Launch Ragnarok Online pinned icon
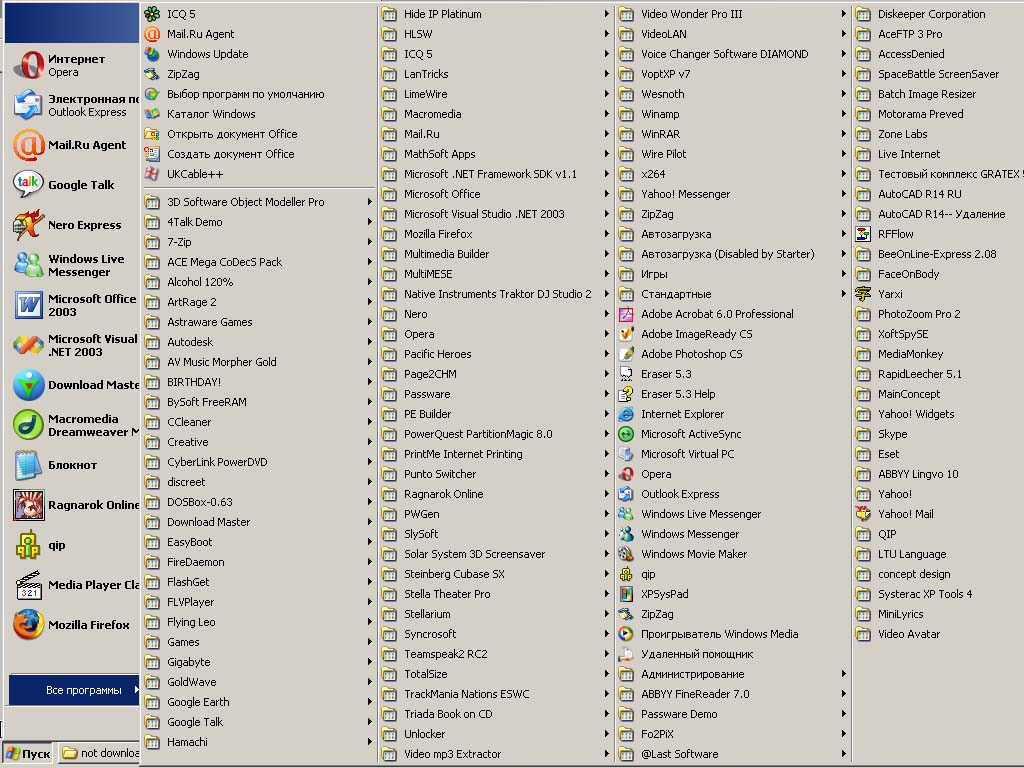Image resolution: width=1024 pixels, height=768 pixels. pyautogui.click(x=29, y=505)
